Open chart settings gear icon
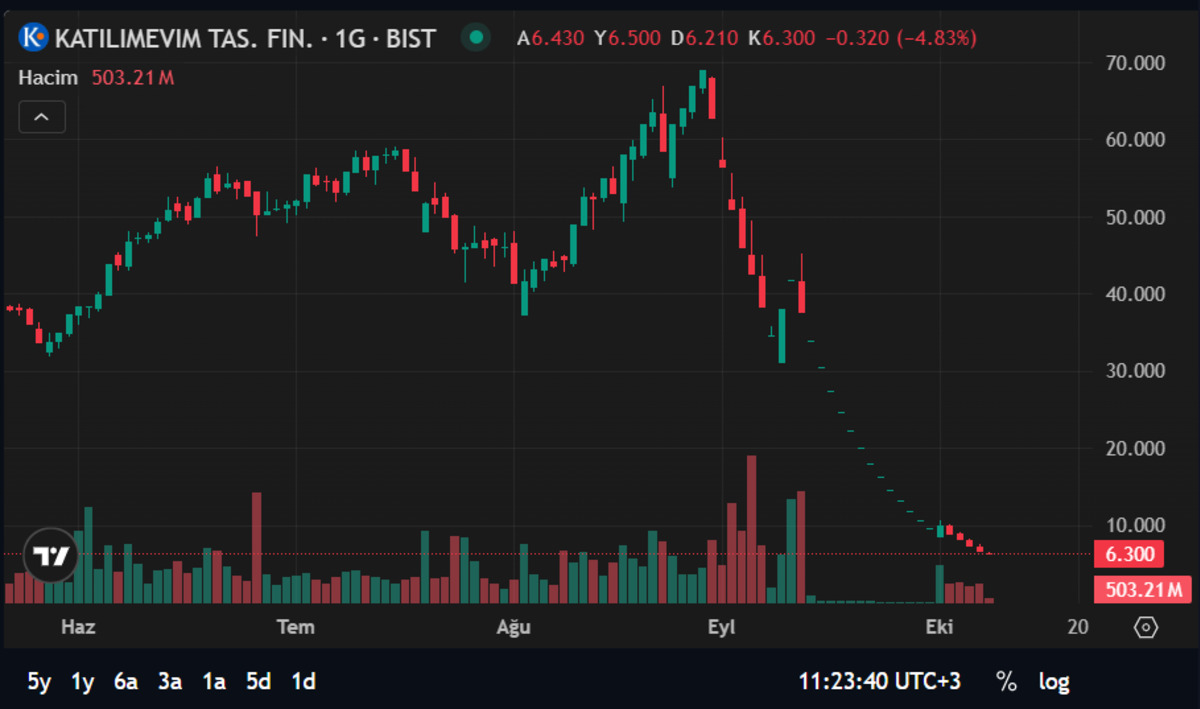The height and width of the screenshot is (709, 1200). click(x=1146, y=627)
